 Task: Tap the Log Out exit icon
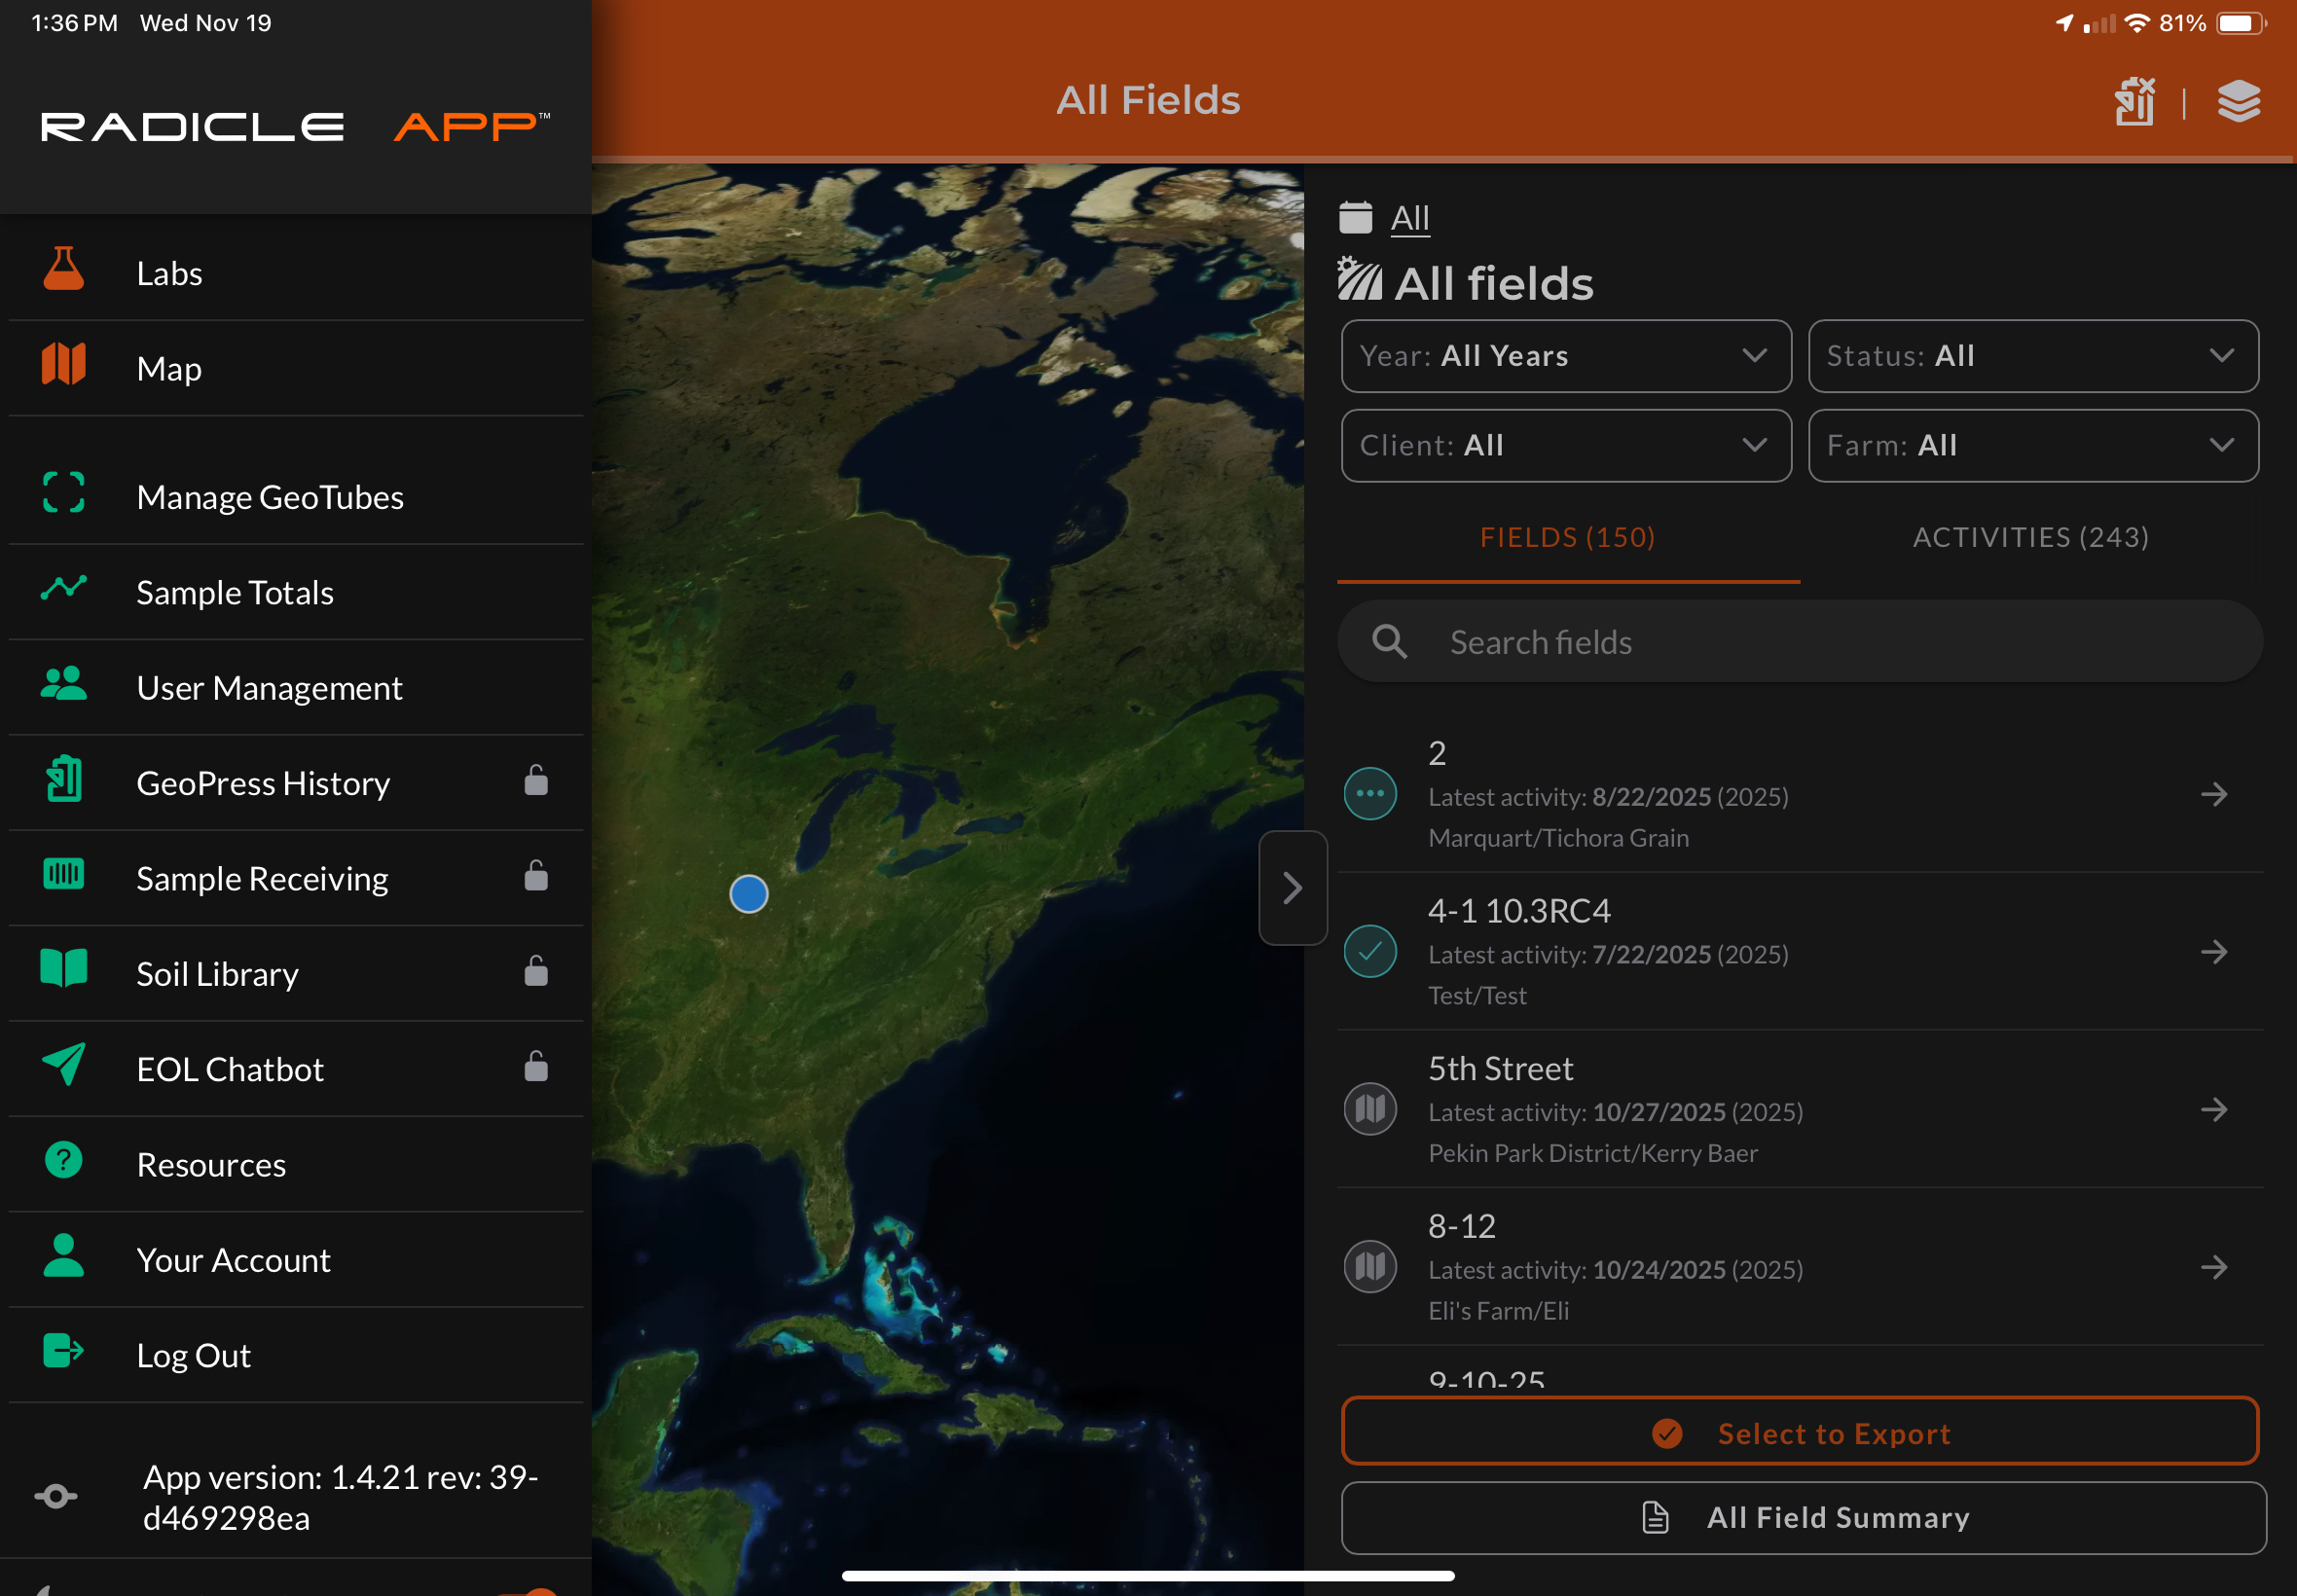tap(64, 1351)
